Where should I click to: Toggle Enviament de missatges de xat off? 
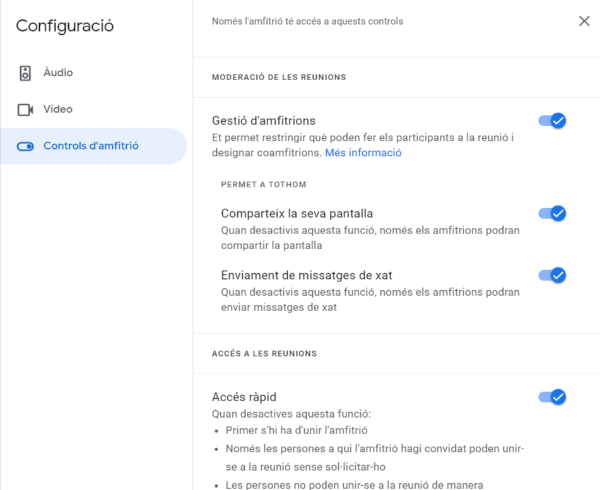[552, 275]
